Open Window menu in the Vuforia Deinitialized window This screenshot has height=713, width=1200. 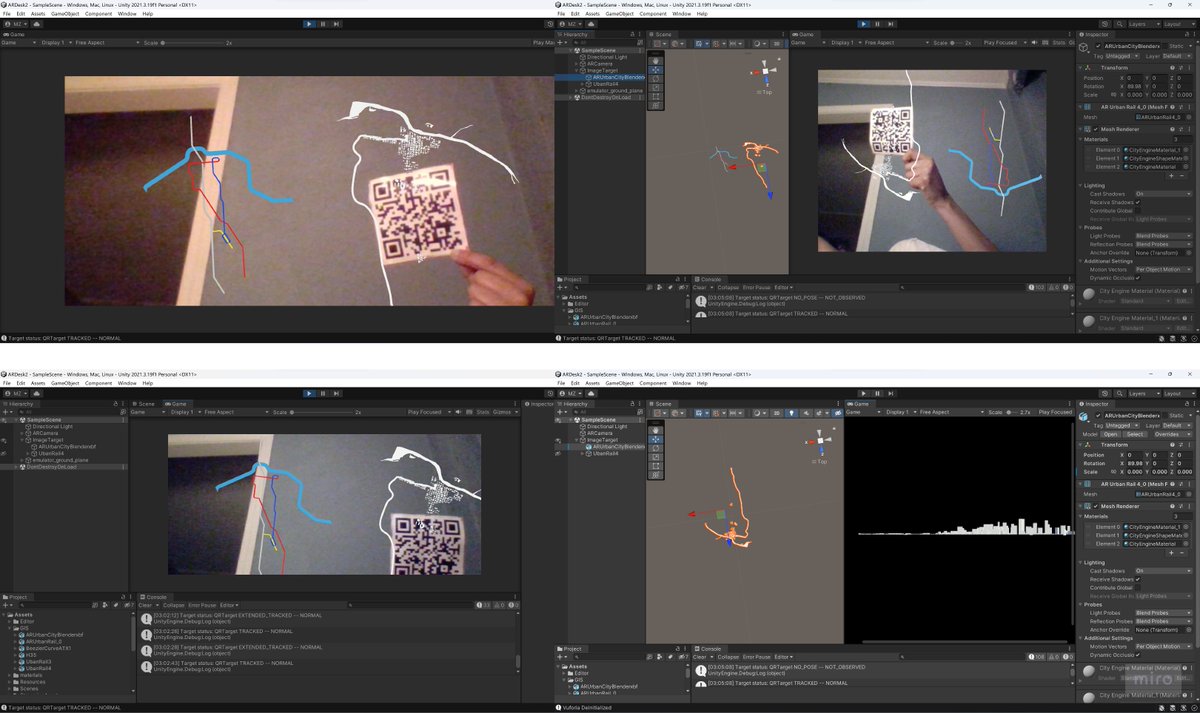point(682,383)
